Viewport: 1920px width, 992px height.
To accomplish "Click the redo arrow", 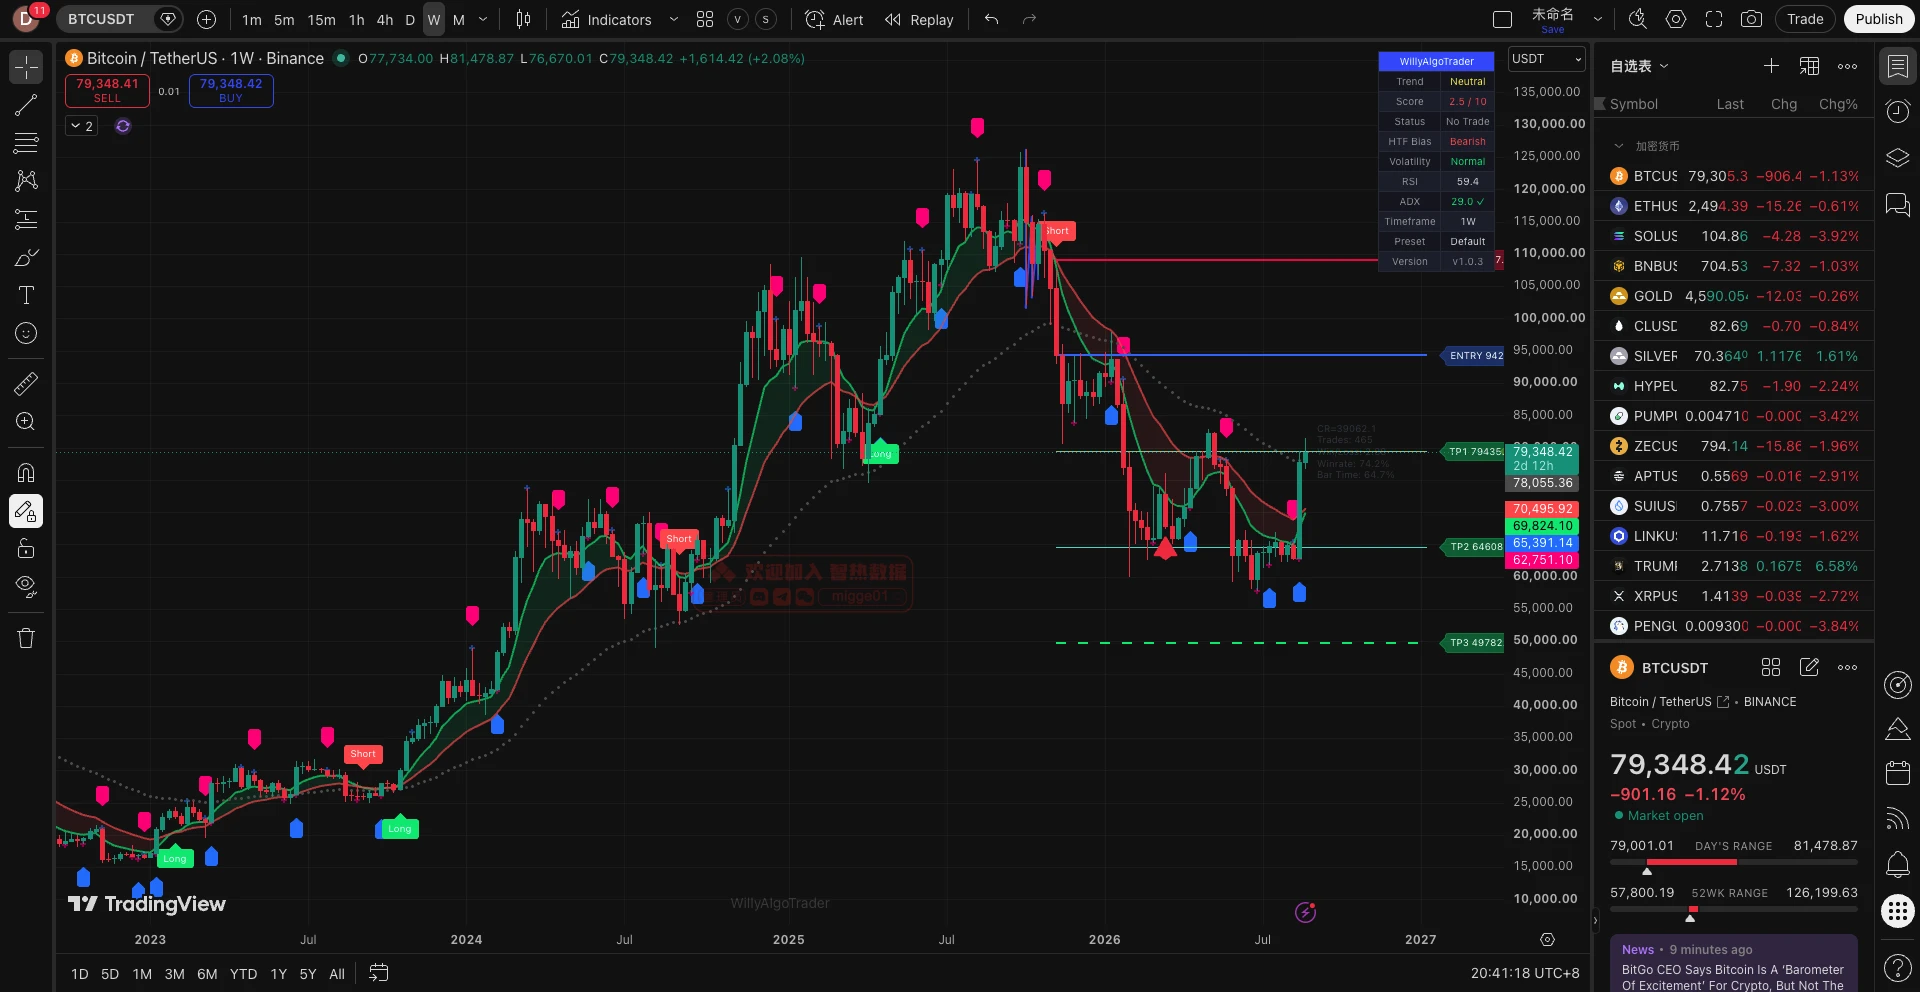I will (1029, 19).
